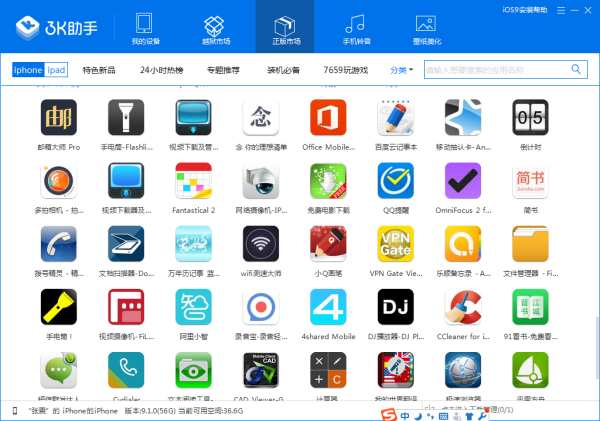
Task: Open the 录音宝 recorder app icon
Action: point(261,307)
